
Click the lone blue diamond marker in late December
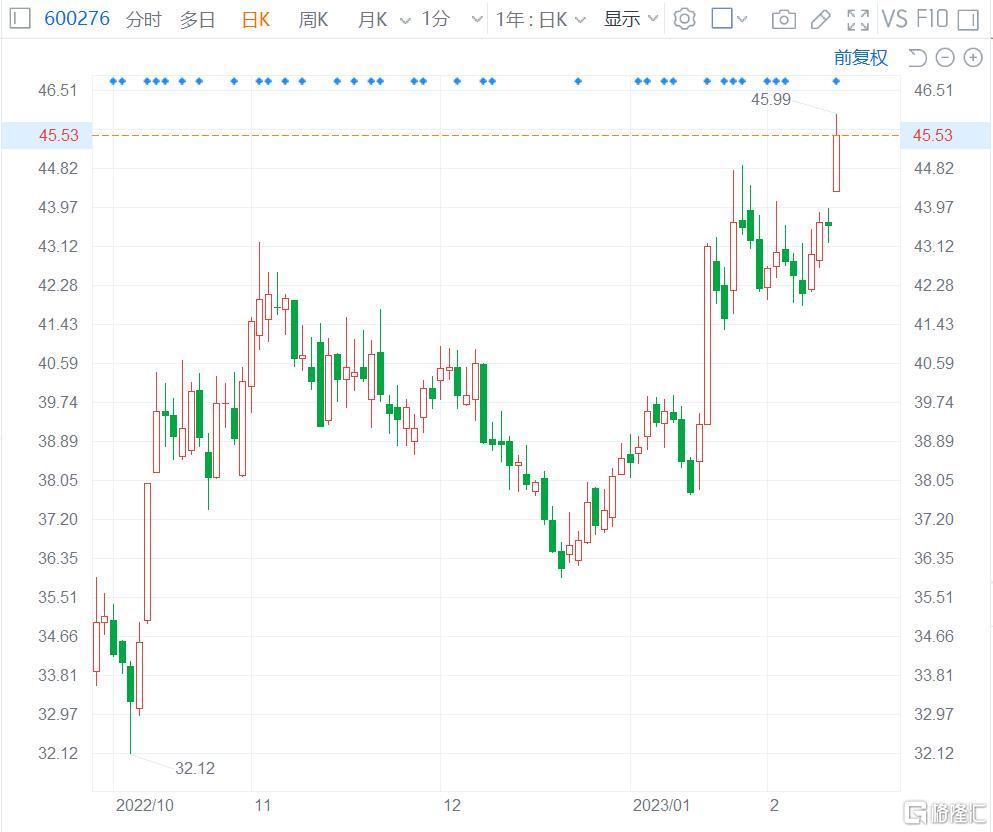tap(578, 81)
